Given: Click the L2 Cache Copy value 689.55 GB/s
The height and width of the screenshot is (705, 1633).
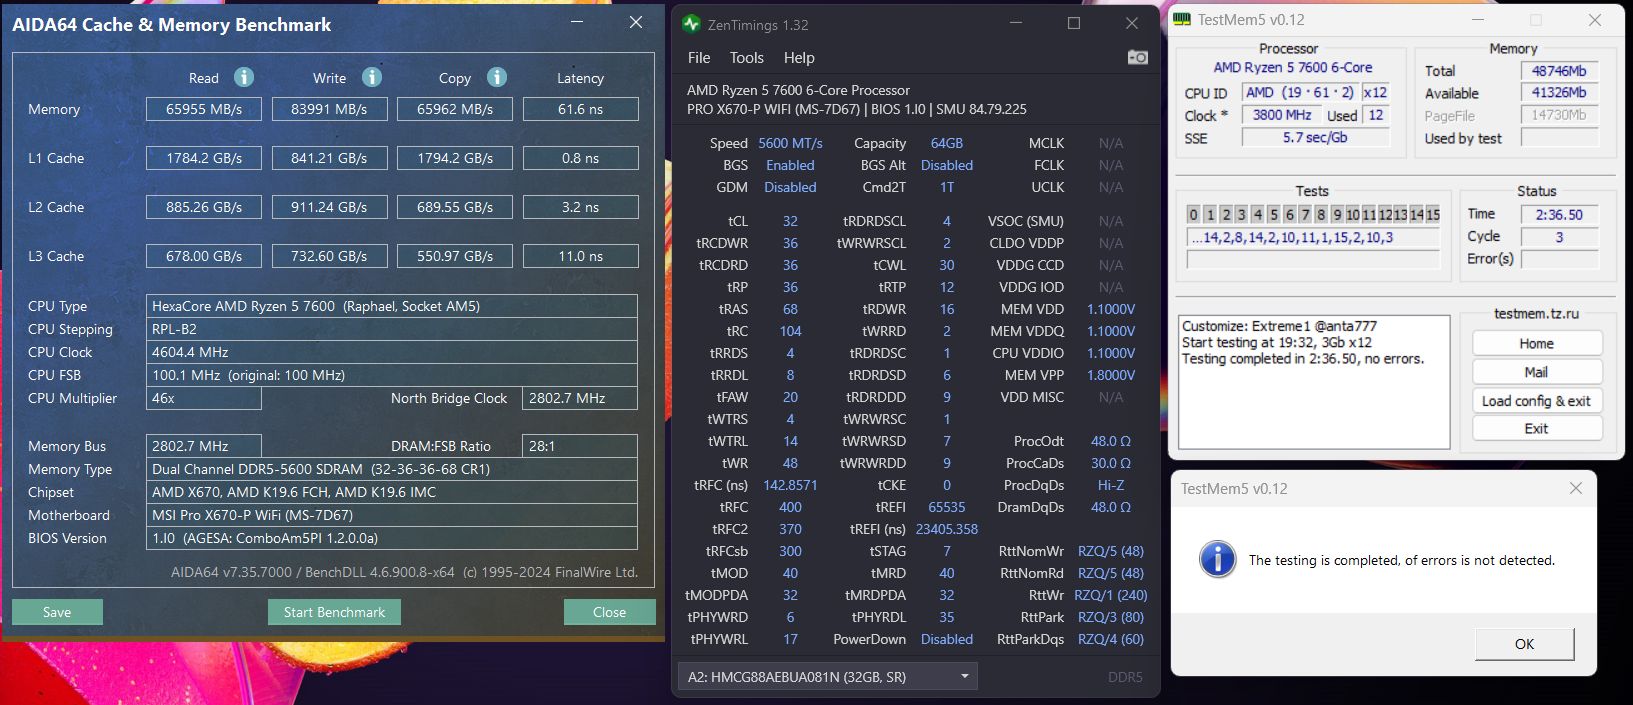Looking at the screenshot, I should tap(455, 207).
